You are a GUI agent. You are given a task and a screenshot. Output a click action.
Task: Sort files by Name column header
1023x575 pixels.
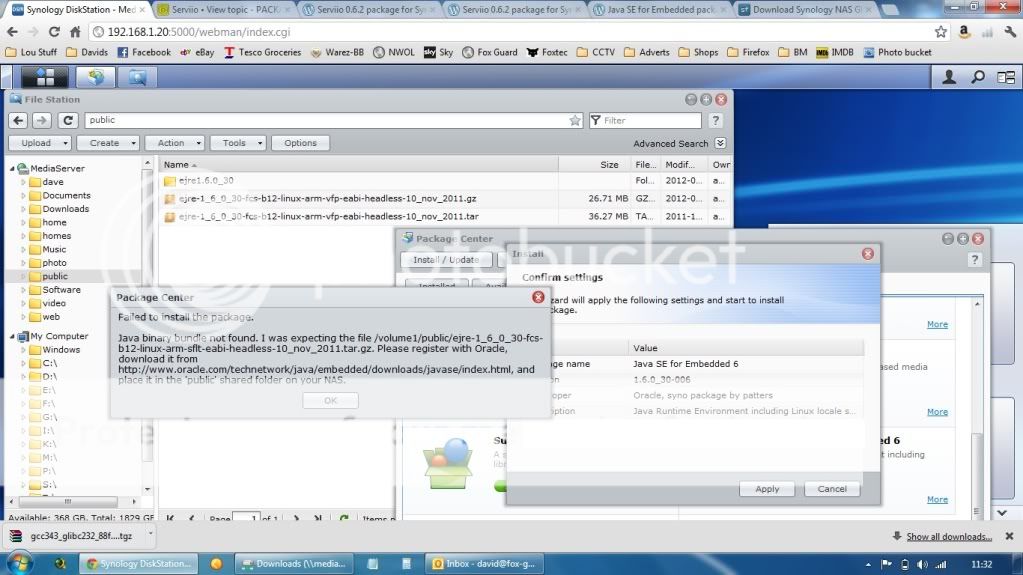(176, 164)
